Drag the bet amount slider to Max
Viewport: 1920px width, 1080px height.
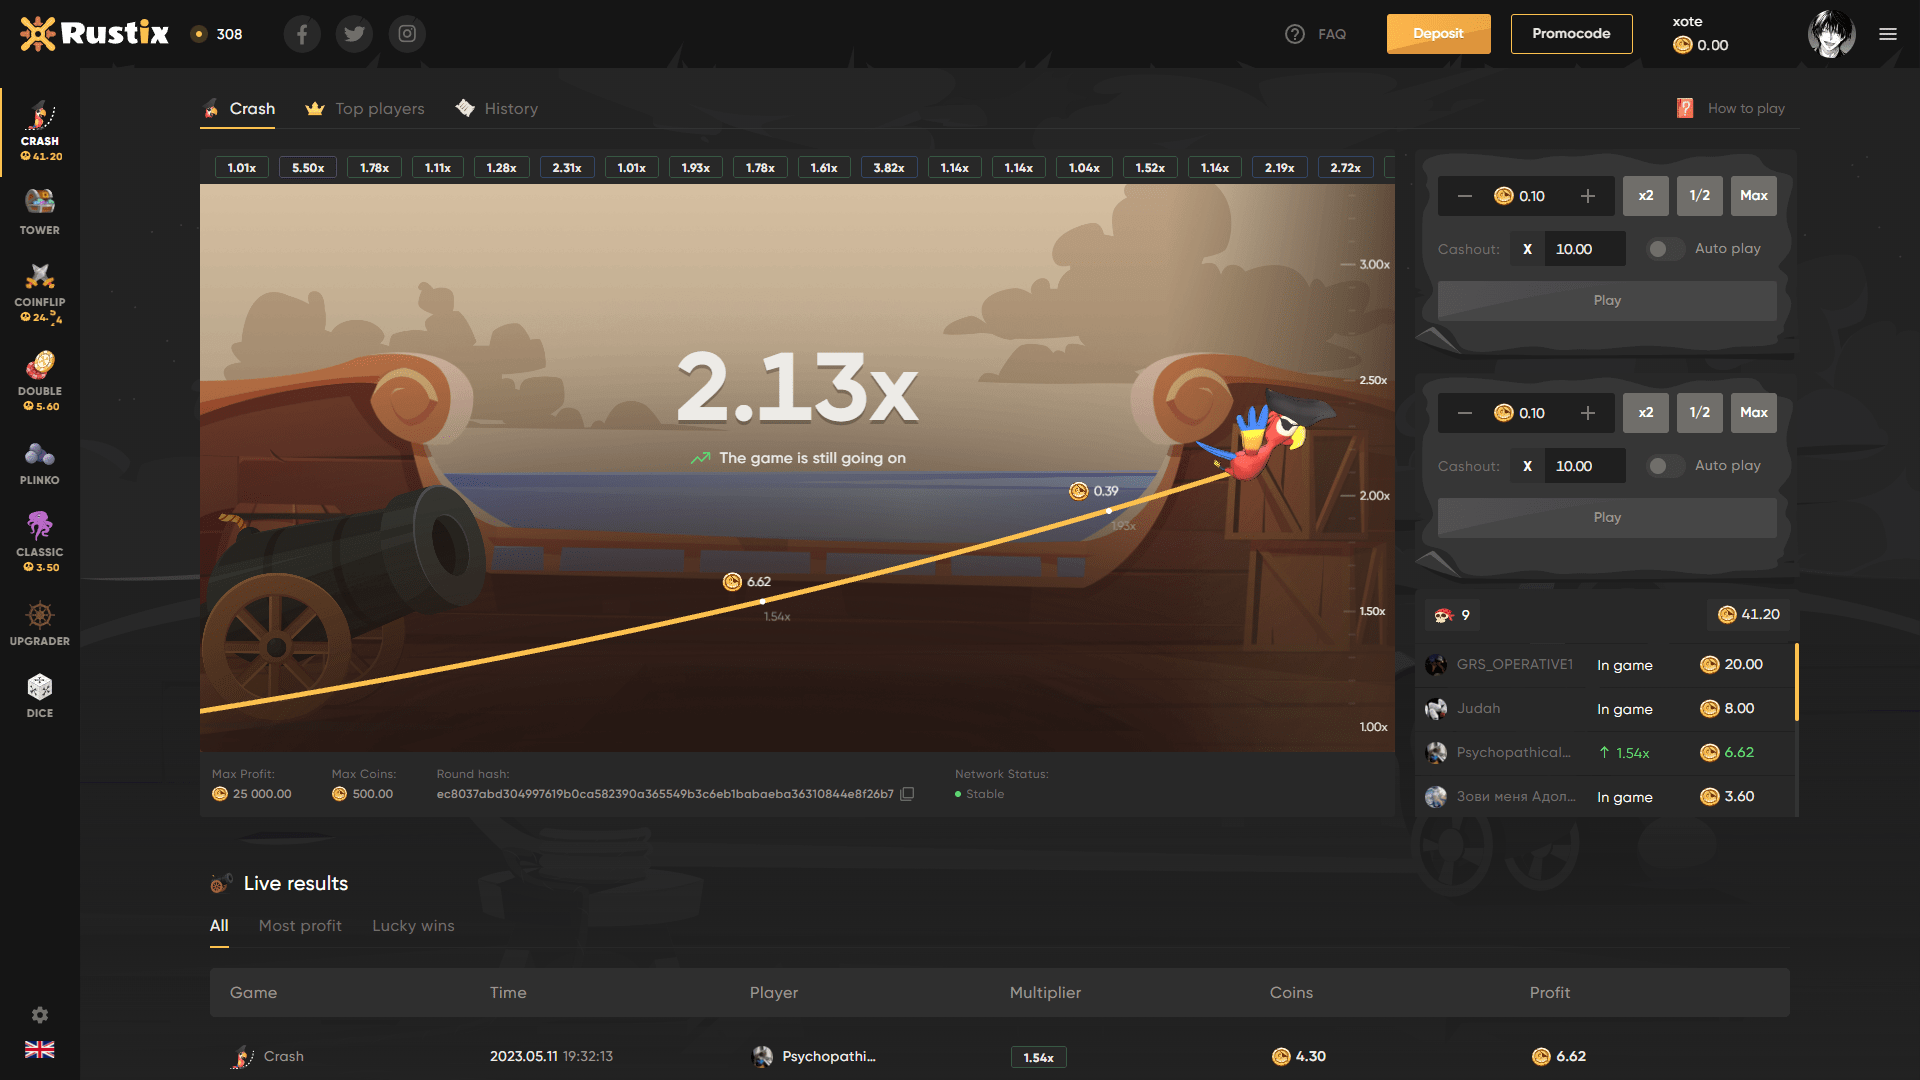coord(1753,195)
